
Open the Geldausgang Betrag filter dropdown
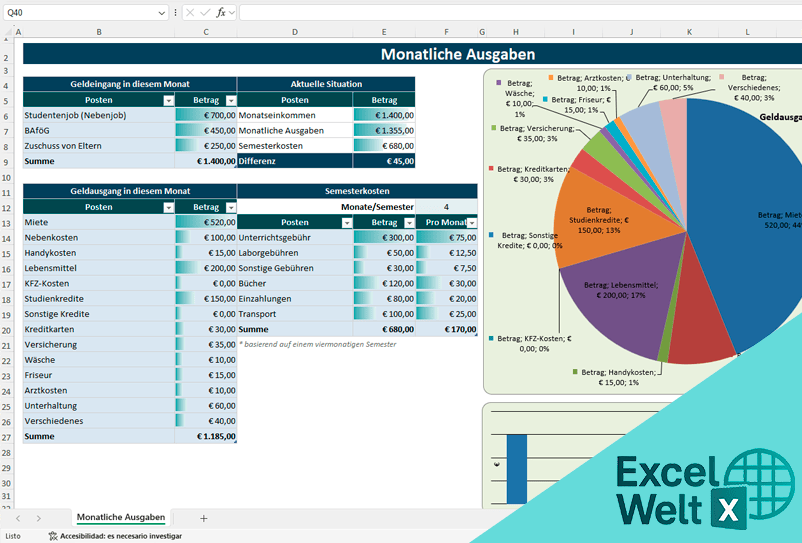[231, 208]
